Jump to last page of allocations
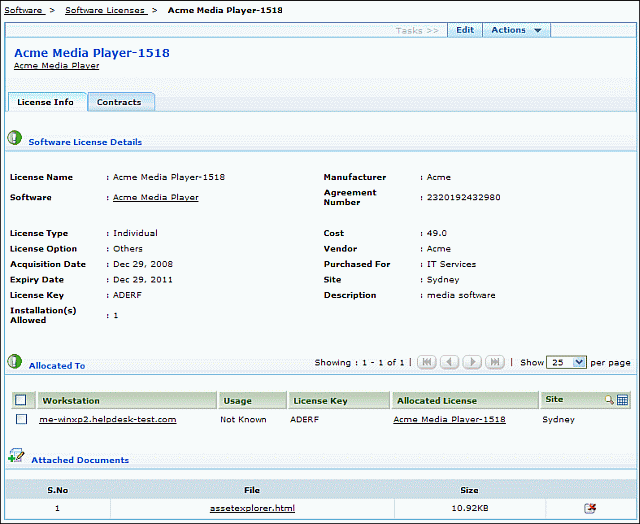The image size is (640, 524). pos(494,362)
